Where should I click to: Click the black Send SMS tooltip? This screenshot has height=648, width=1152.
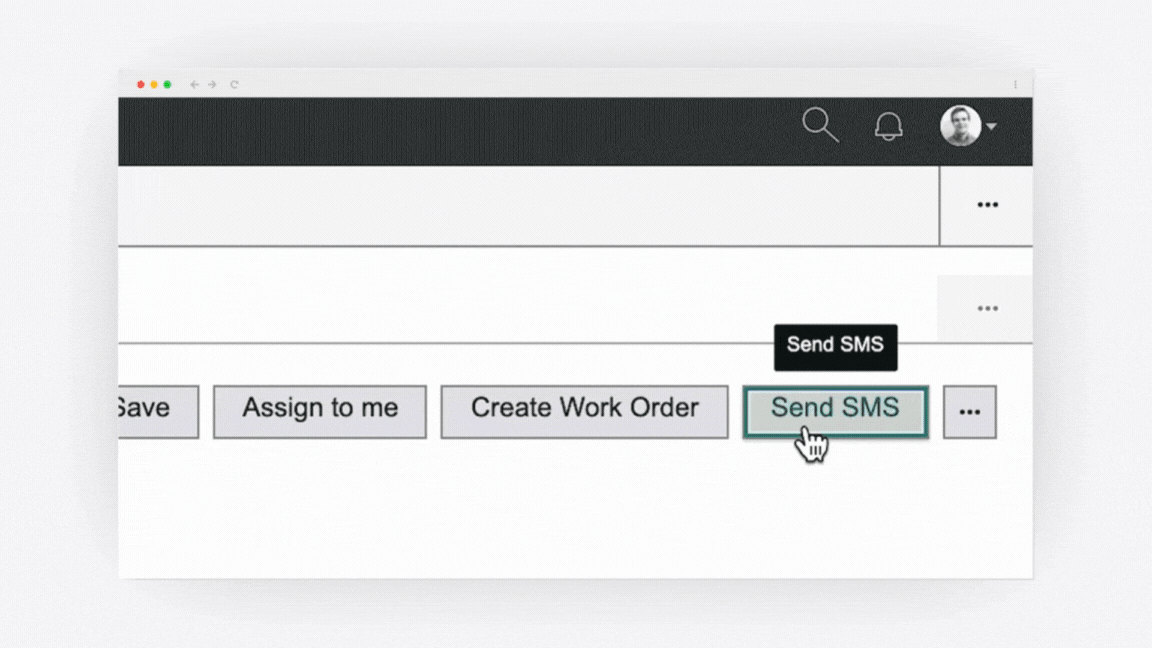pos(835,347)
